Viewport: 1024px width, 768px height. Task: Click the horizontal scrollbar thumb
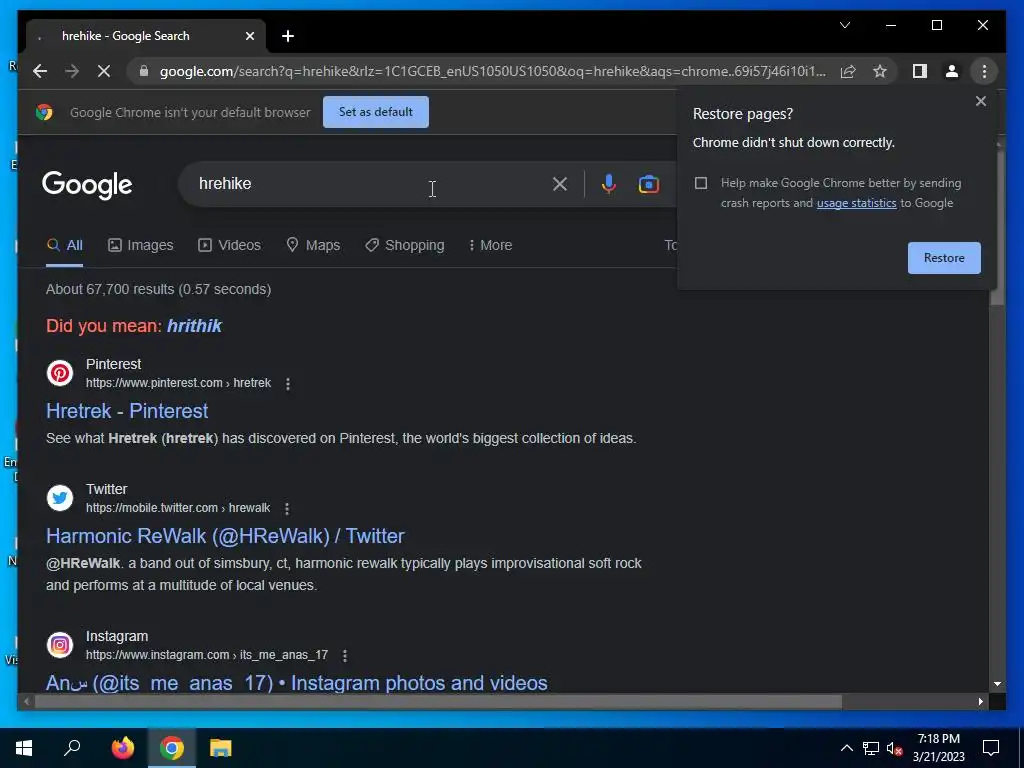click(438, 702)
